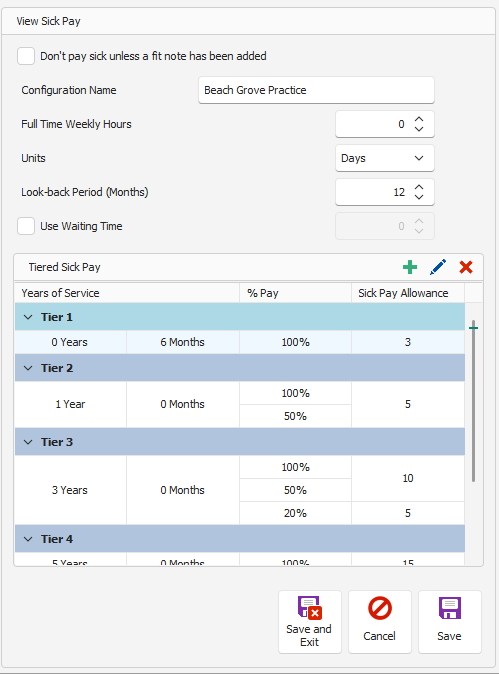Image resolution: width=499 pixels, height=674 pixels.
Task: Collapse the Tier 1 group
Action: (x=28, y=317)
